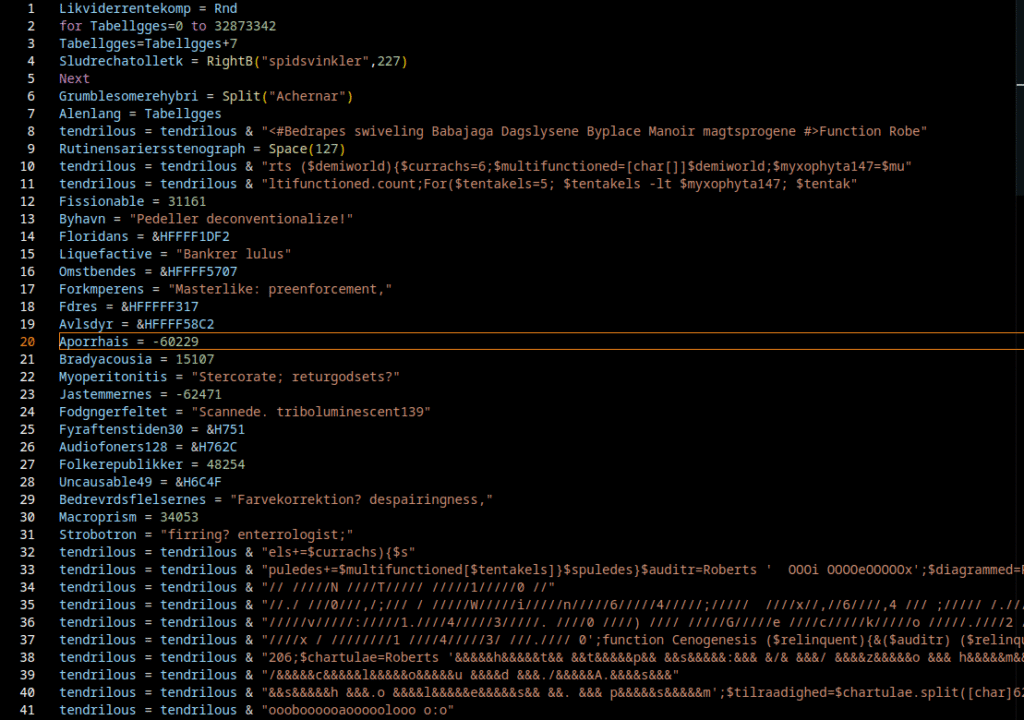This screenshot has width=1024, height=720.
Task: Place cursor on the Rnd function call
Action: [x=225, y=8]
